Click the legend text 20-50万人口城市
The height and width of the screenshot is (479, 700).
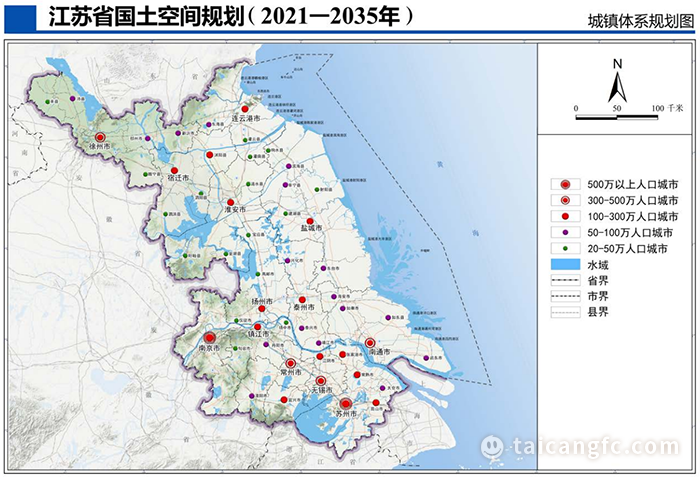pos(627,248)
